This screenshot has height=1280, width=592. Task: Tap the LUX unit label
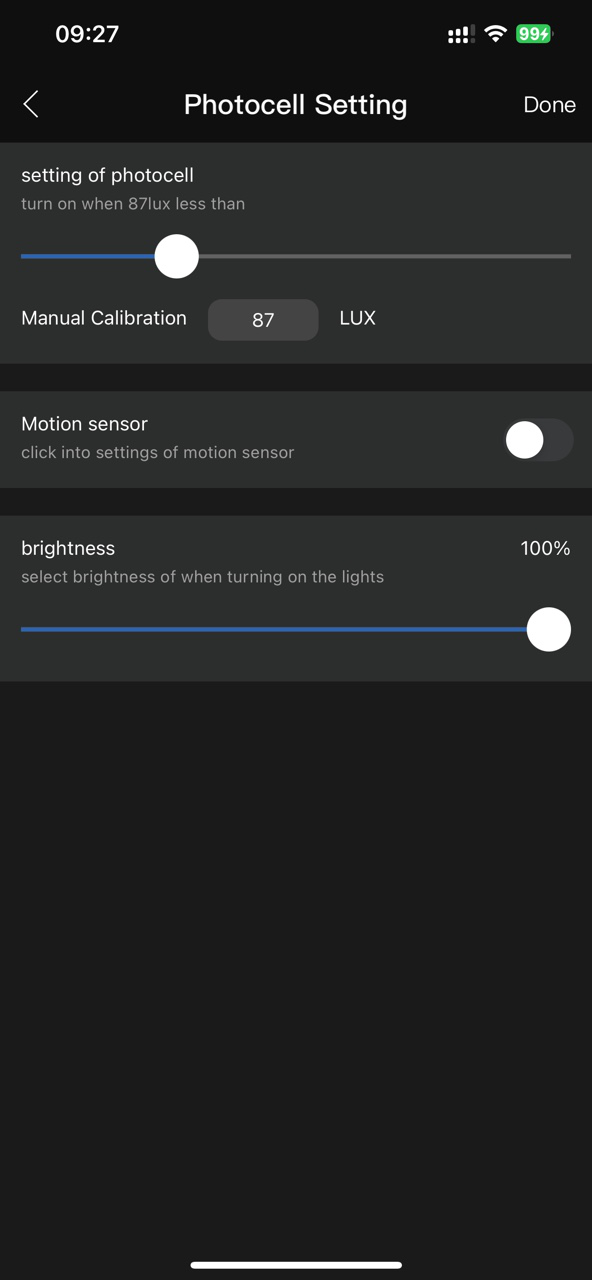[357, 319]
